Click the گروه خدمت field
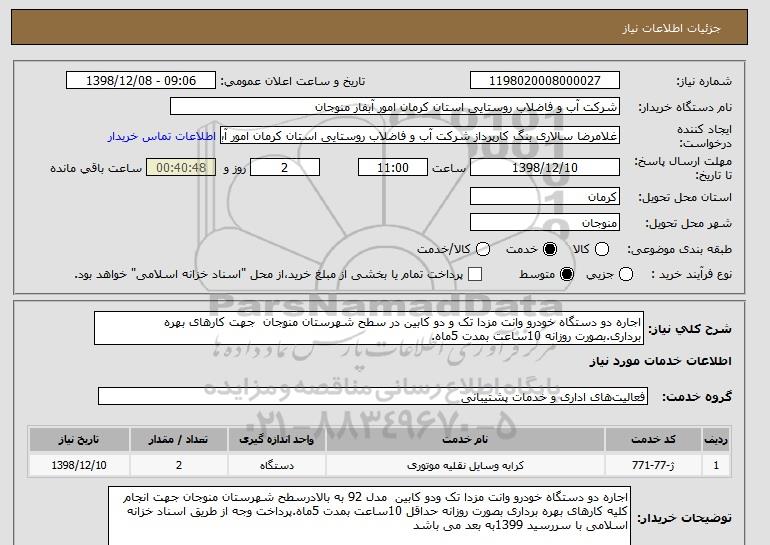The width and height of the screenshot is (770, 545). (373, 396)
